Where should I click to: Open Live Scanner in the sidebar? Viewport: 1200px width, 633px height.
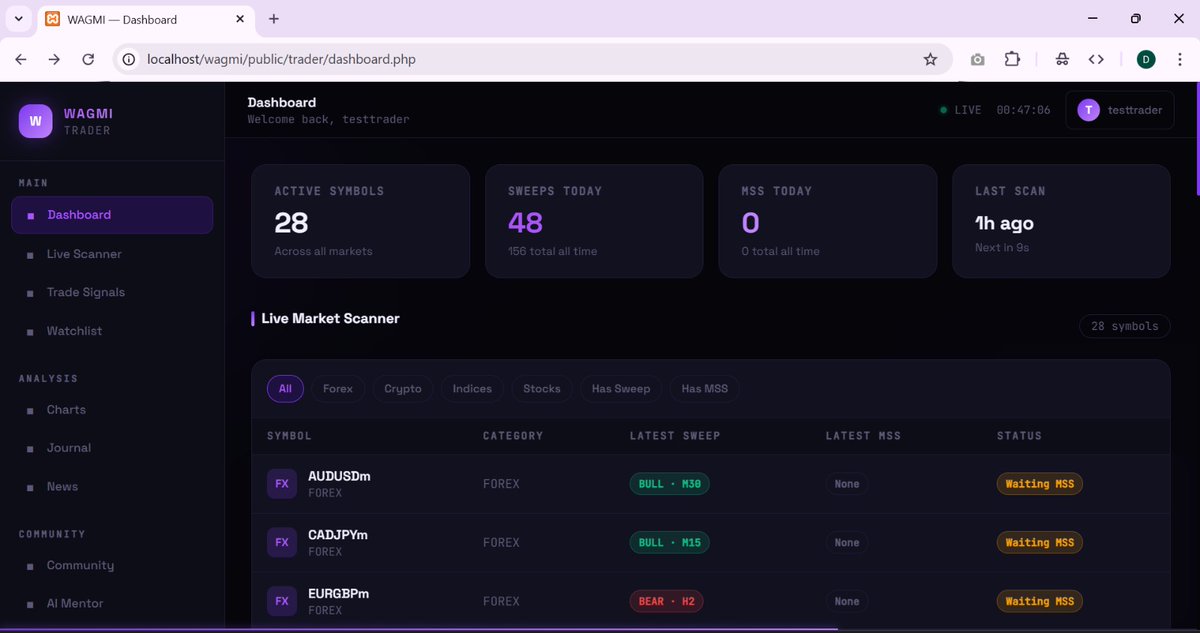tap(112, 254)
